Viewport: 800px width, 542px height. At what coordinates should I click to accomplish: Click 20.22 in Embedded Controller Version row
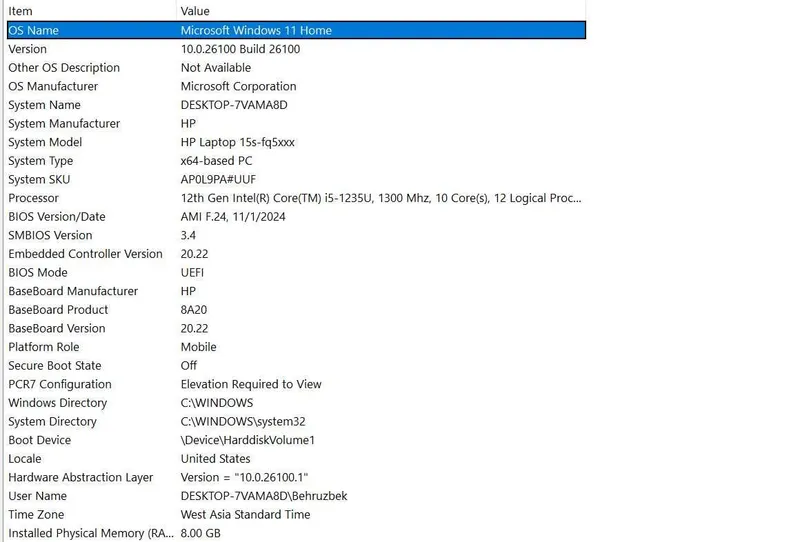[194, 254]
